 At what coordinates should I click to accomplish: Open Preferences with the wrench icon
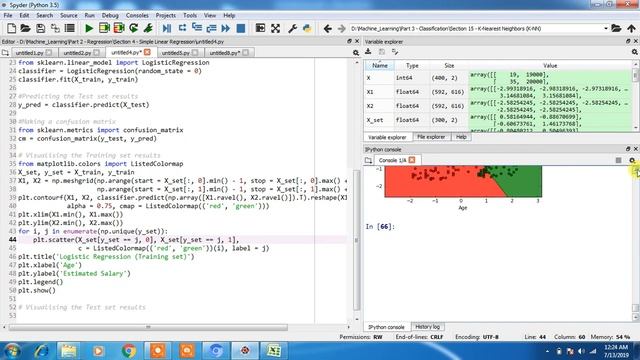tap(292, 28)
